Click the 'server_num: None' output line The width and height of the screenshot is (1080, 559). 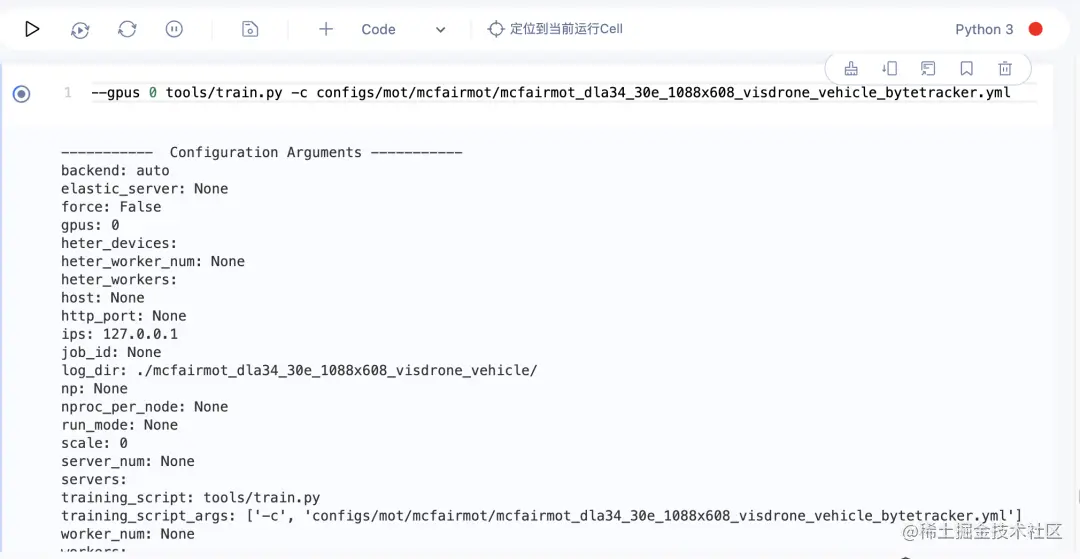click(x=128, y=461)
